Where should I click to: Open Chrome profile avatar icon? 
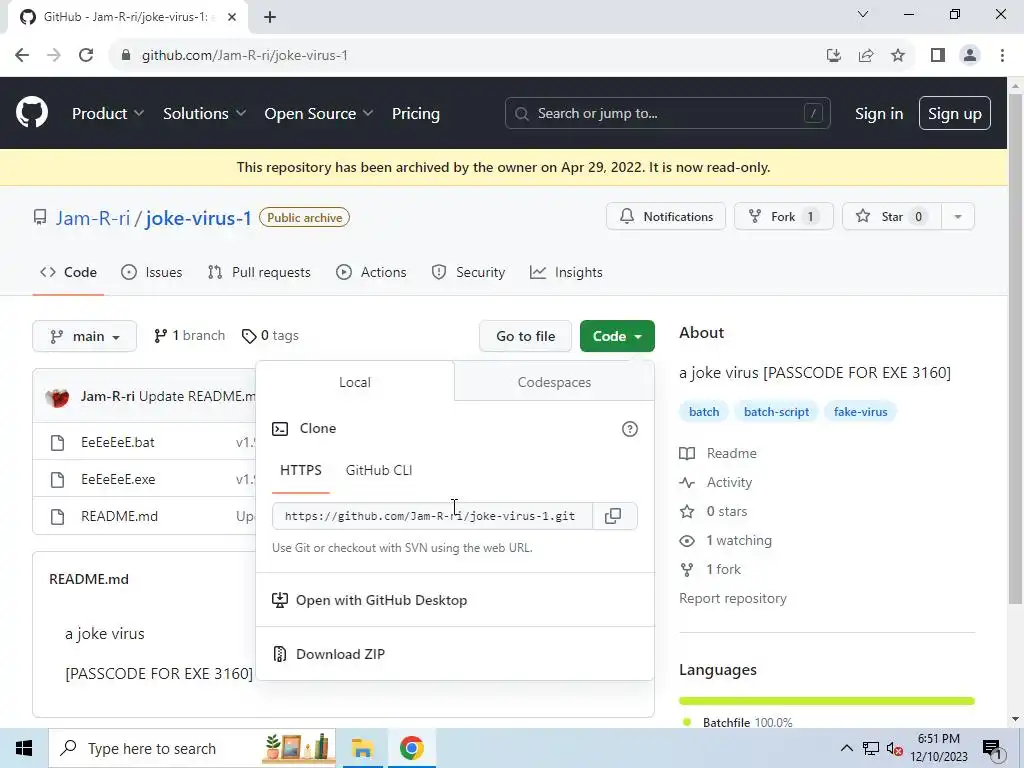[x=970, y=56]
